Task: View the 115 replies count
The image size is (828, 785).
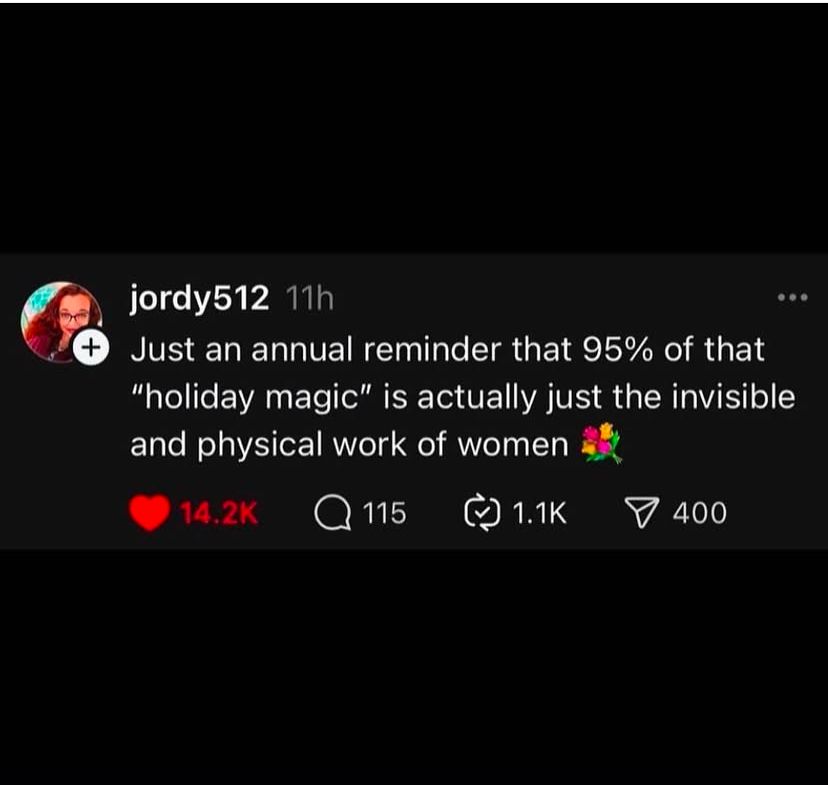Action: pos(384,513)
